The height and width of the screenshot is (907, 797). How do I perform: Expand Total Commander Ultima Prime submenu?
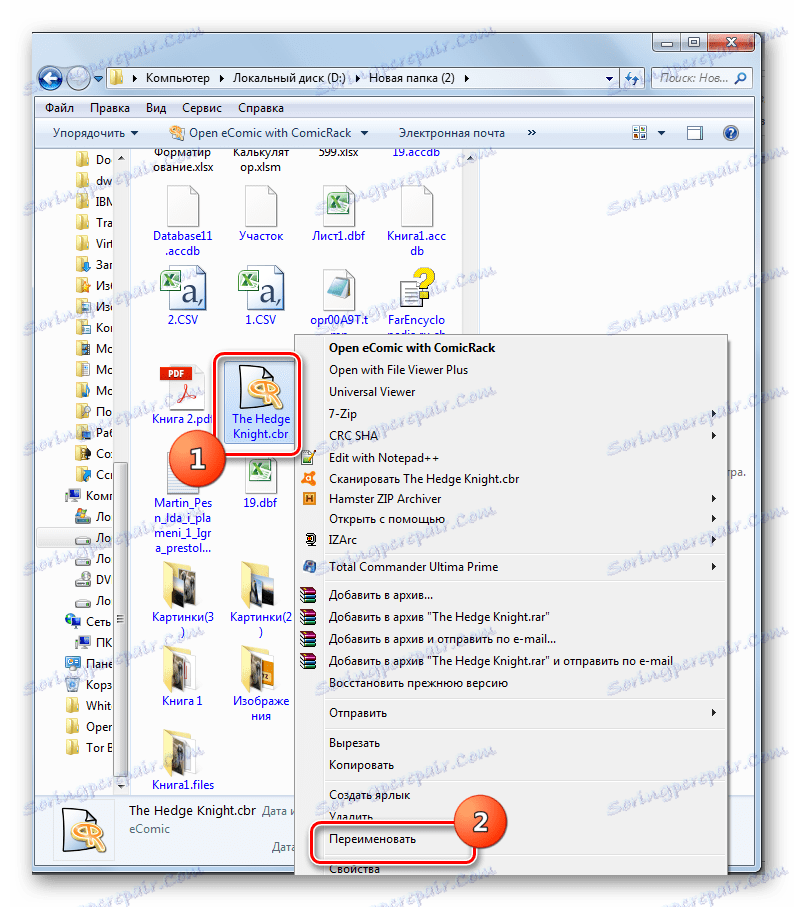pyautogui.click(x=511, y=567)
